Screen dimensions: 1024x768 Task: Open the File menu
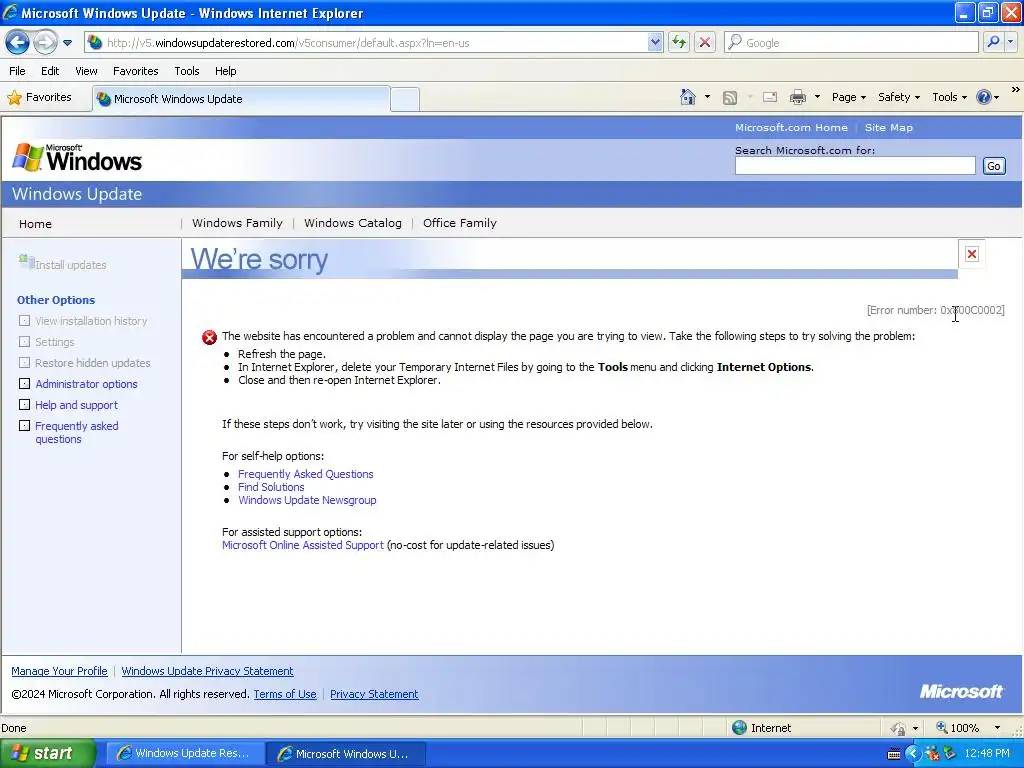pos(17,71)
